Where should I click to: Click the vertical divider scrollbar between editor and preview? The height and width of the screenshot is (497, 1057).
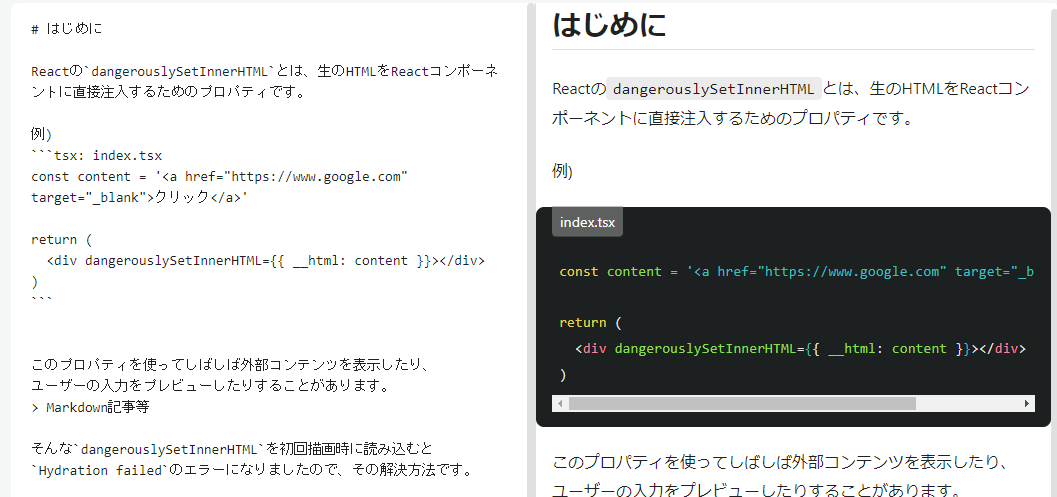(531, 248)
